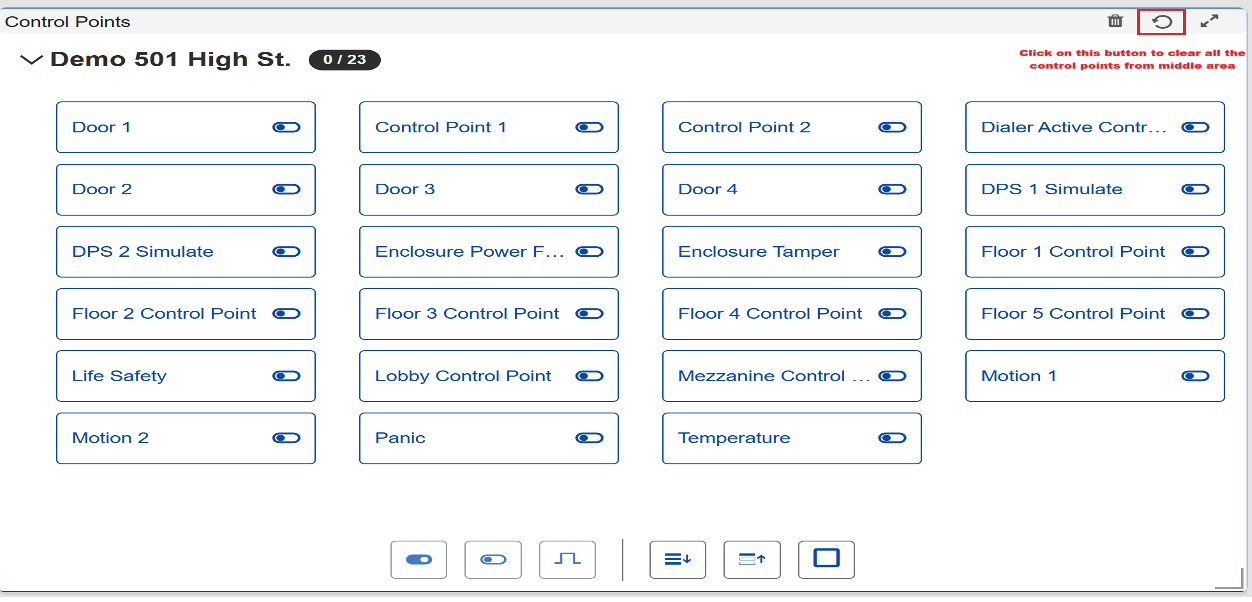Click the reset arrow to clear control points

(1162, 21)
